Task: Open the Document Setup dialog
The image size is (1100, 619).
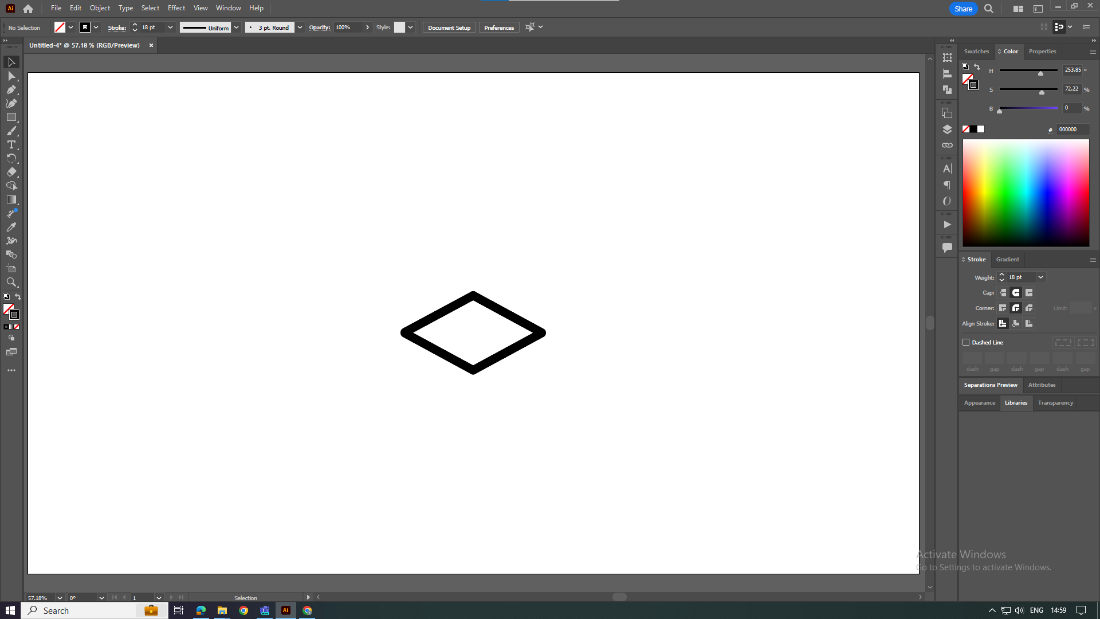Action: click(x=448, y=27)
